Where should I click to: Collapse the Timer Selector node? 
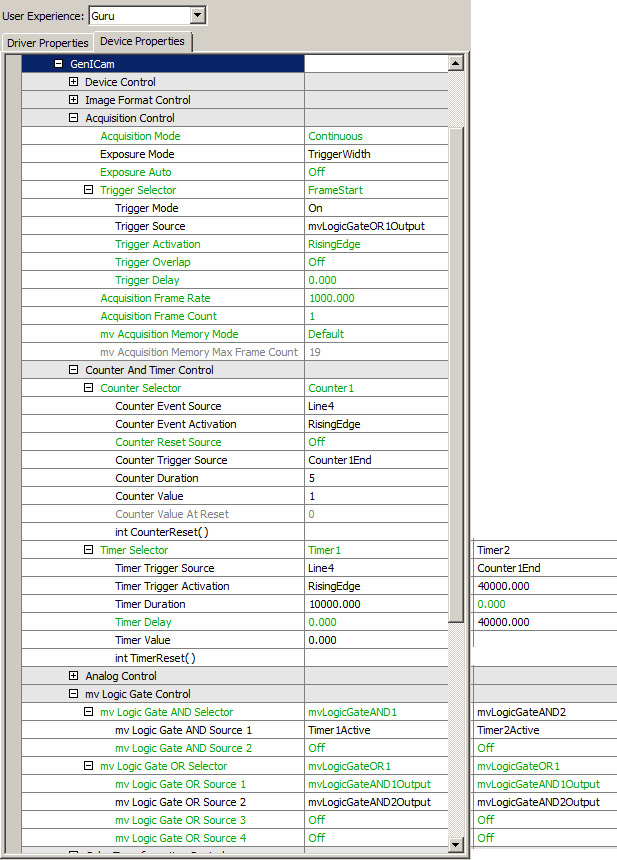(x=89, y=550)
